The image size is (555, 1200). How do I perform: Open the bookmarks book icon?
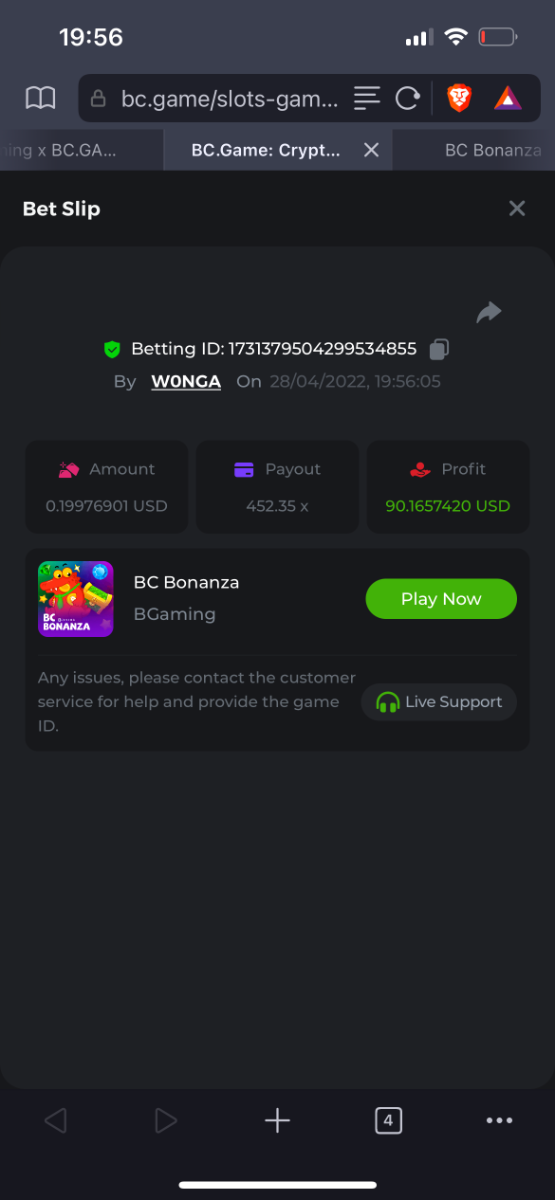(40, 98)
